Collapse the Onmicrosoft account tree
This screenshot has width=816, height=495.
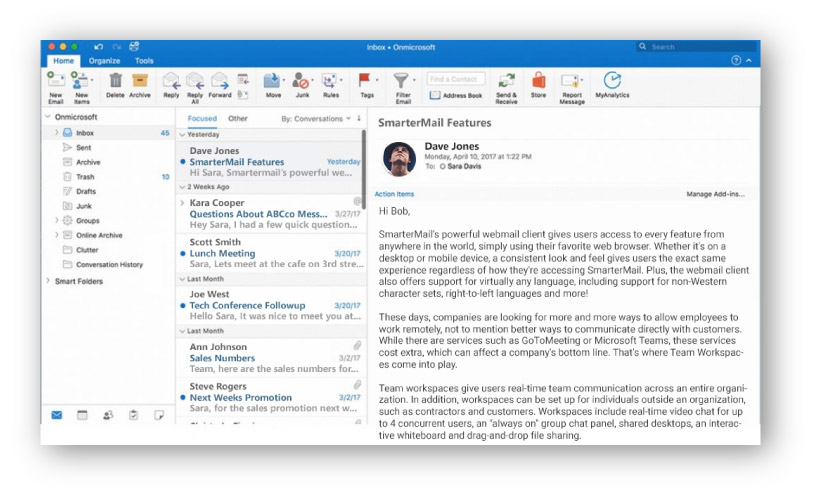click(48, 117)
